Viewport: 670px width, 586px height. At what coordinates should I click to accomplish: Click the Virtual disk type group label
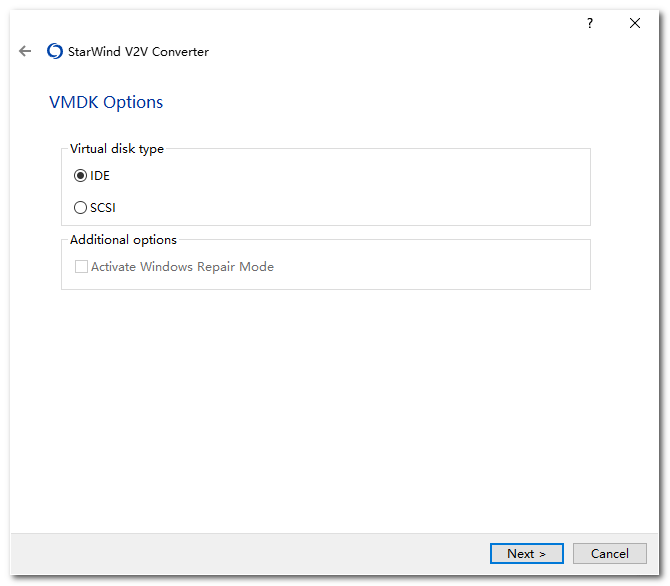pyautogui.click(x=117, y=149)
